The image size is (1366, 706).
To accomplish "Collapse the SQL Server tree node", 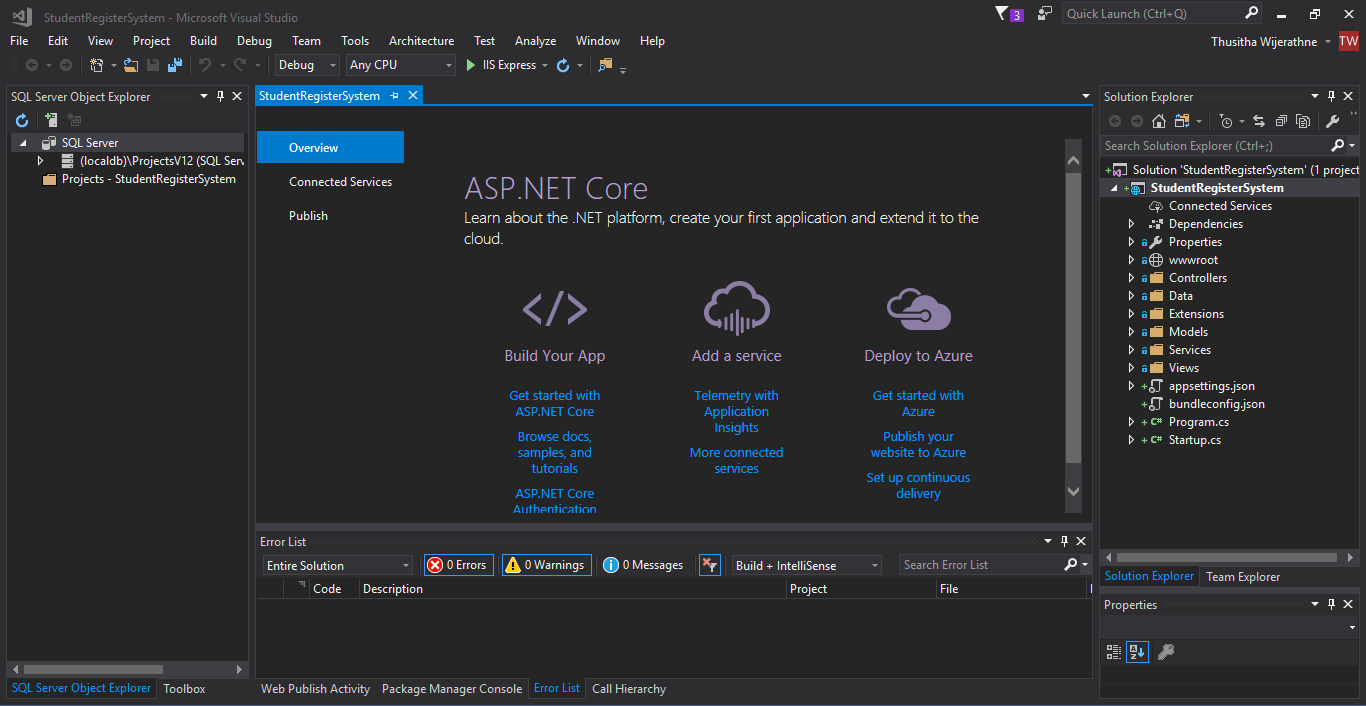I will 23,143.
